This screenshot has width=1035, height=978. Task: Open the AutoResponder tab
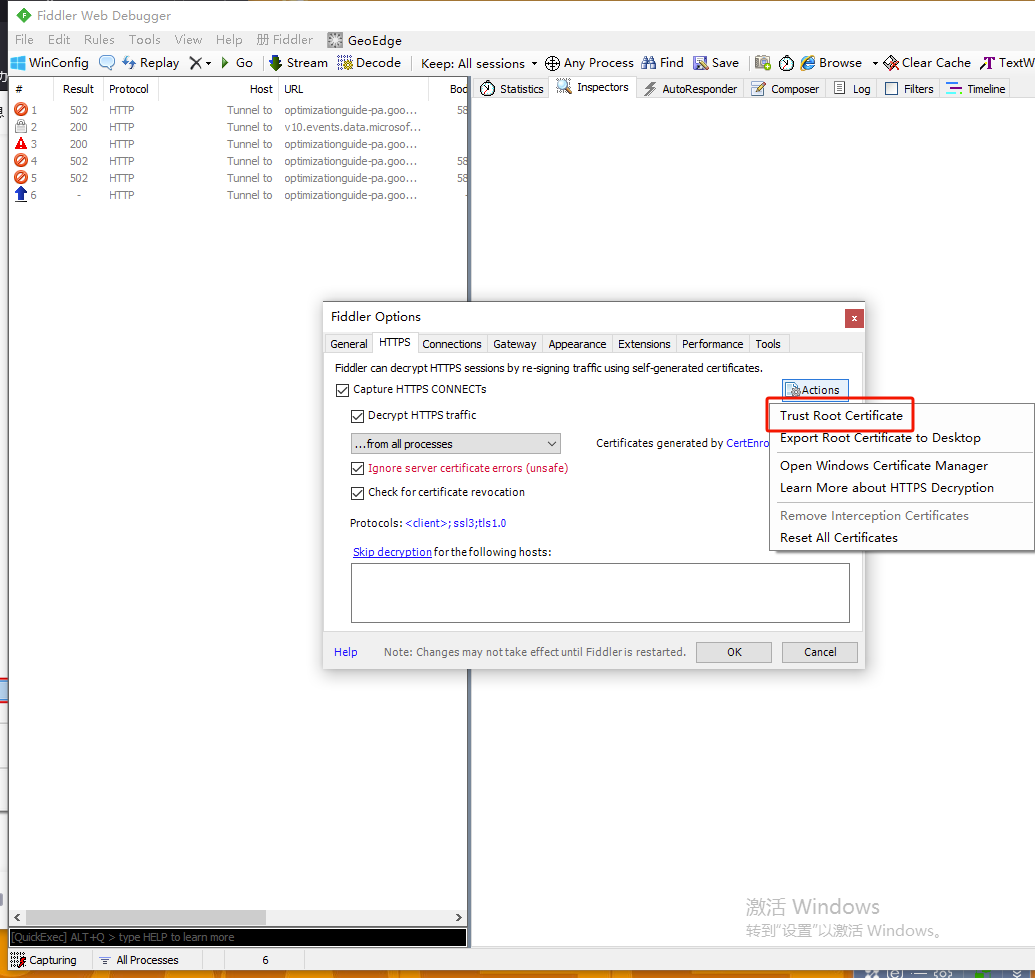pos(690,88)
